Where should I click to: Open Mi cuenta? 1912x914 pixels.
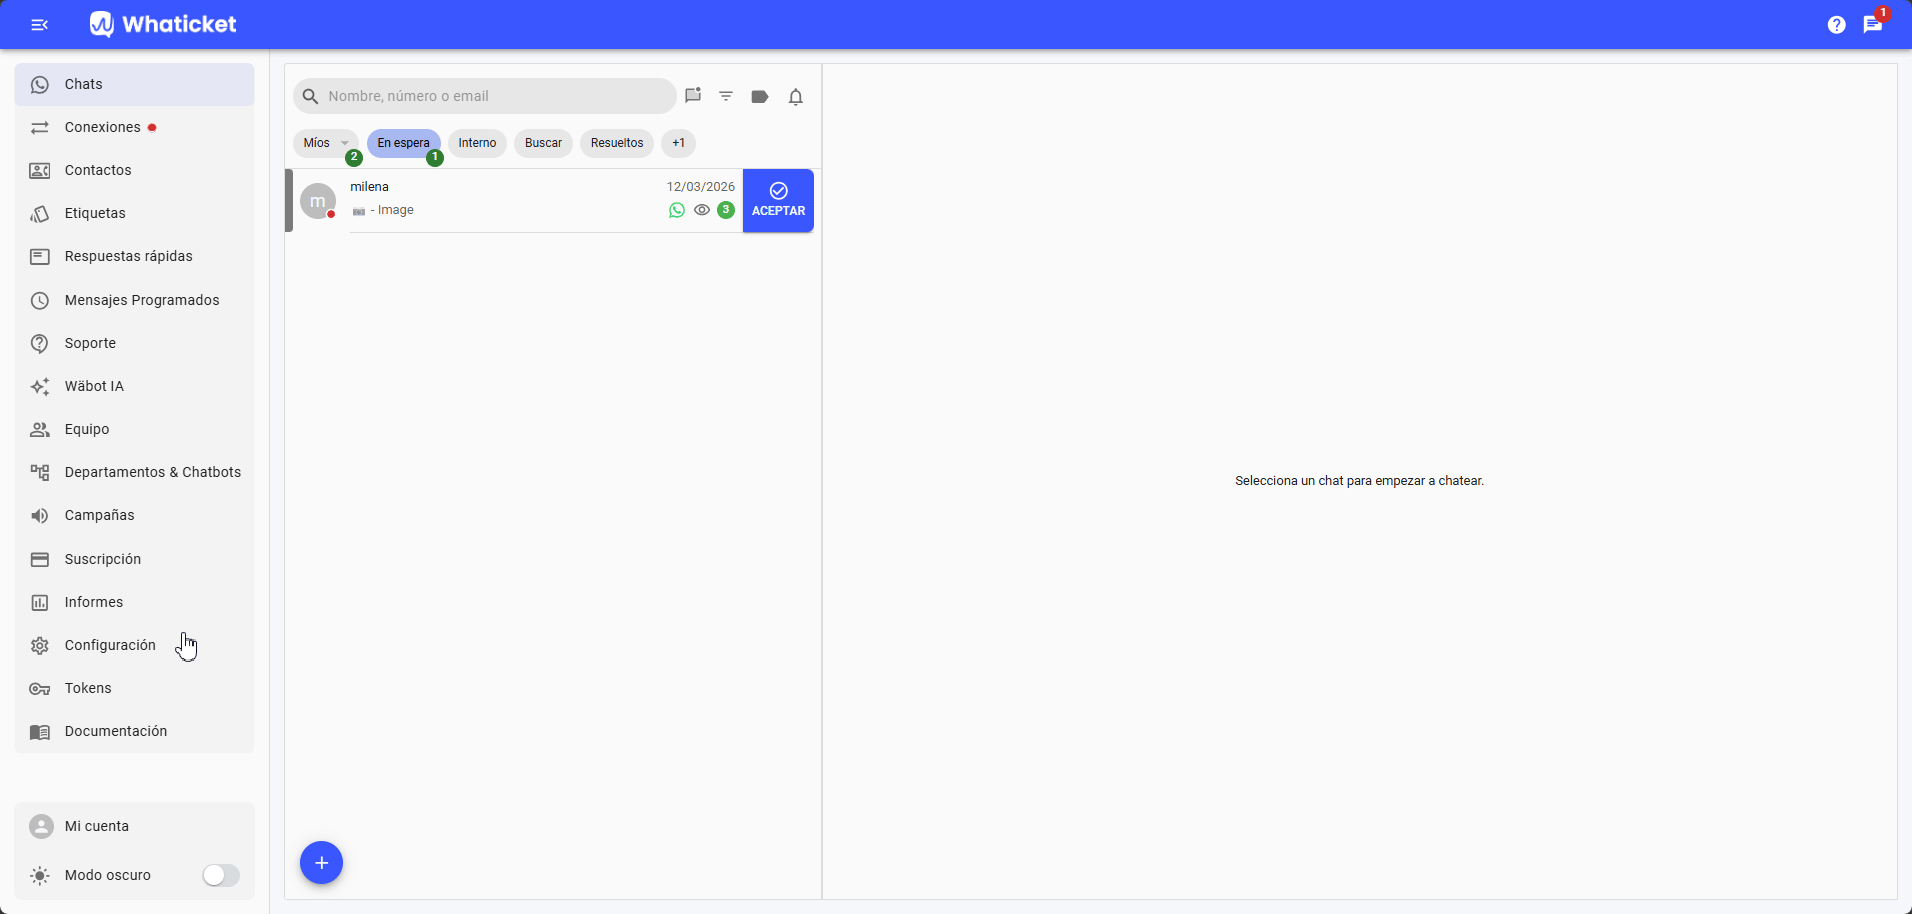point(135,826)
